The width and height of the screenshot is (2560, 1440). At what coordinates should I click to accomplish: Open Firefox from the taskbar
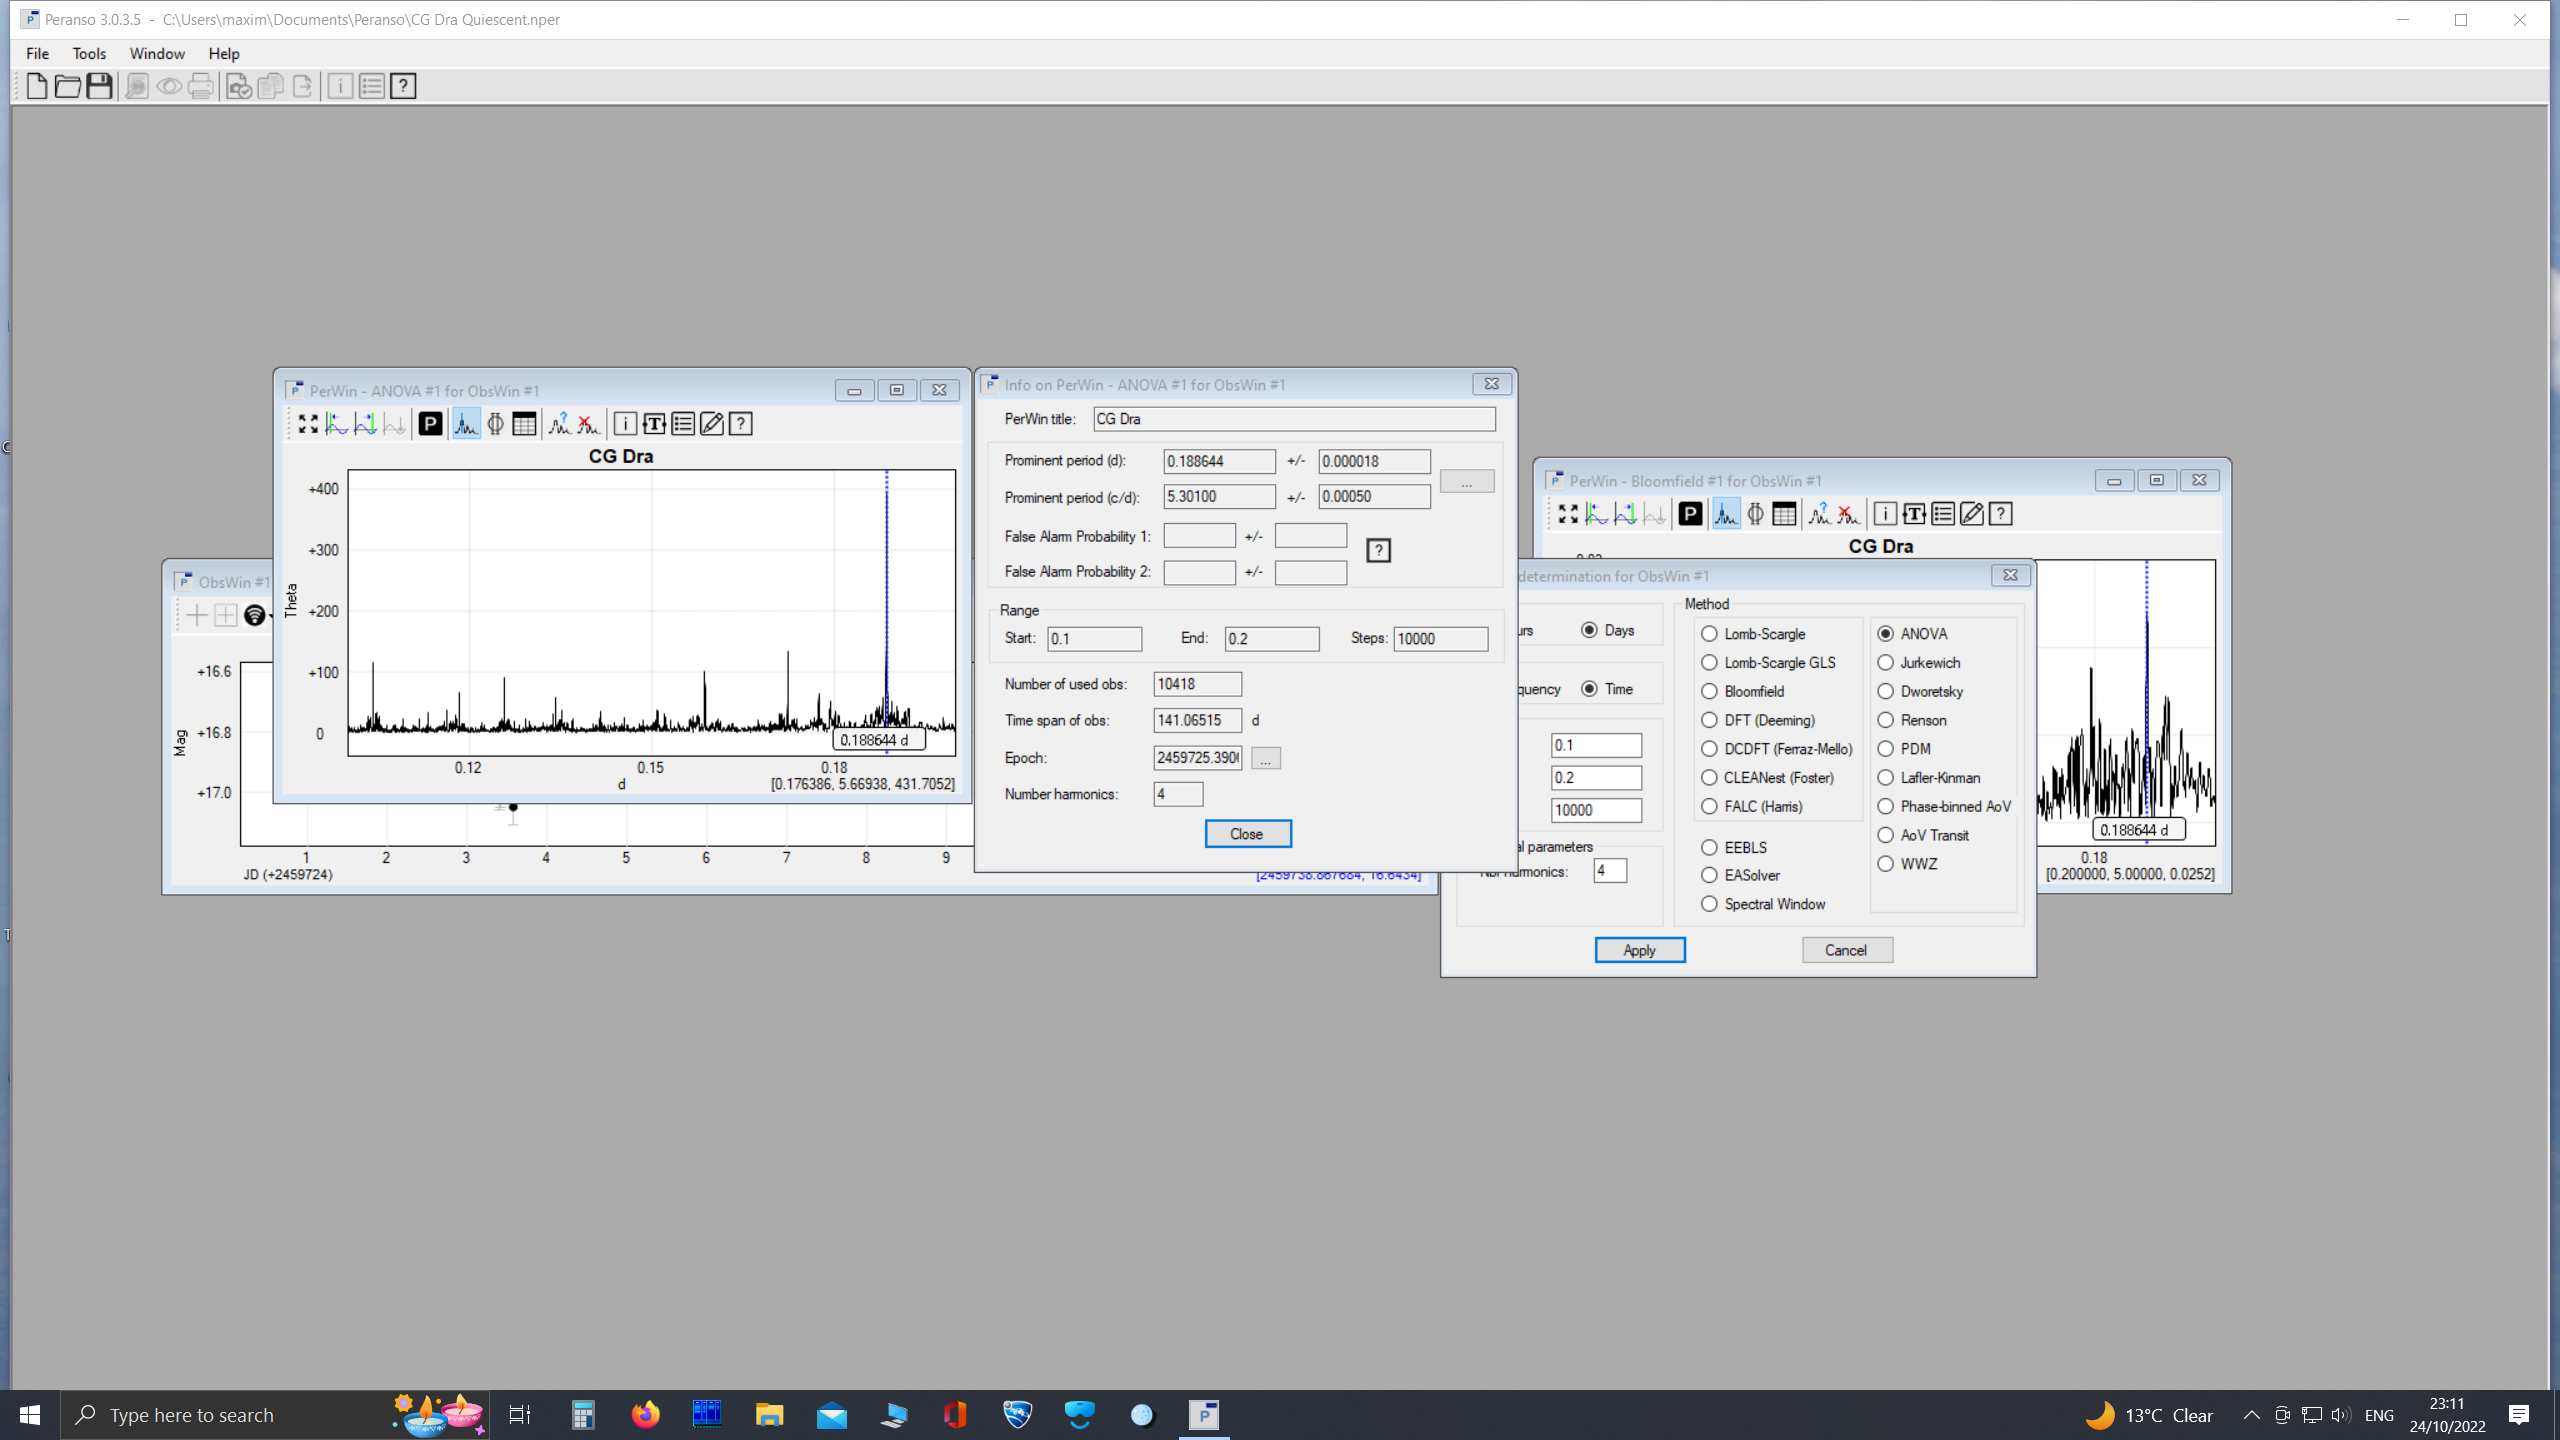[645, 1415]
